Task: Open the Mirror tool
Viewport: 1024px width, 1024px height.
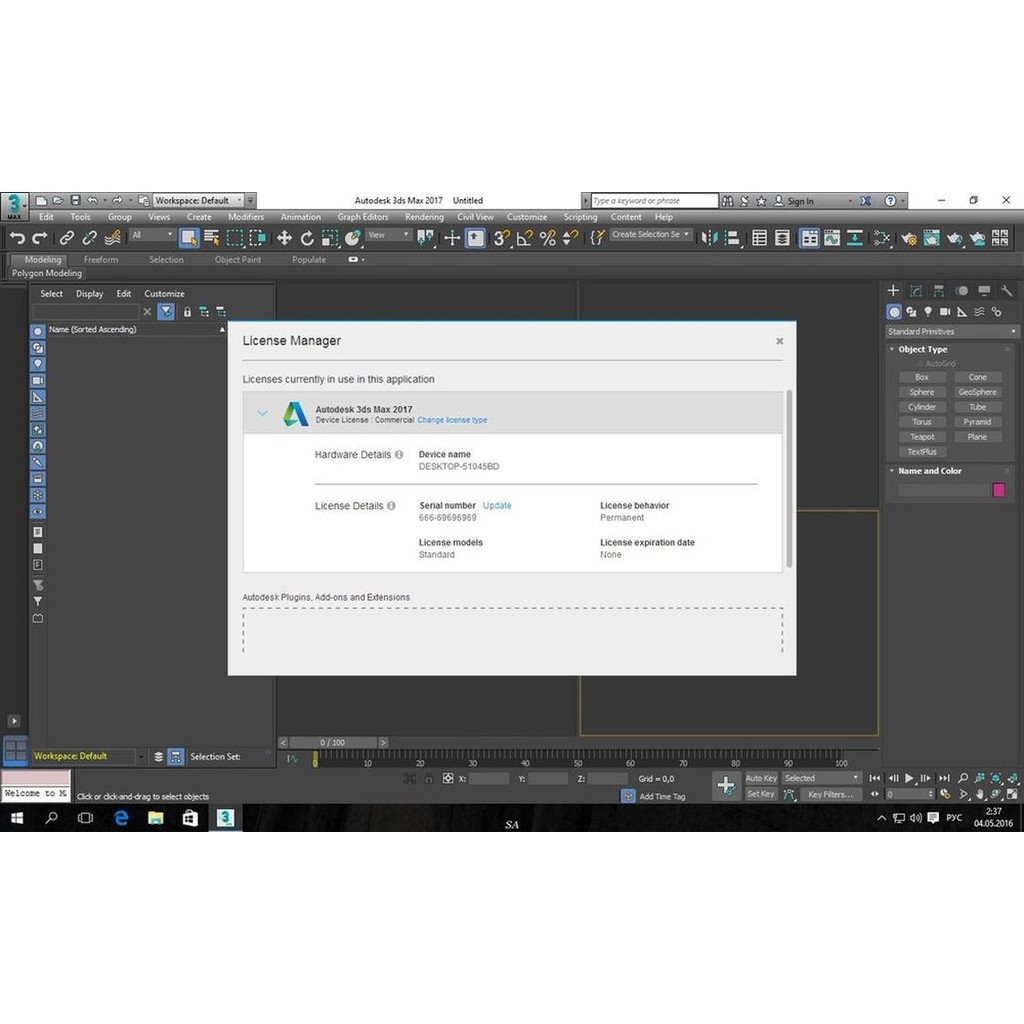Action: [709, 238]
